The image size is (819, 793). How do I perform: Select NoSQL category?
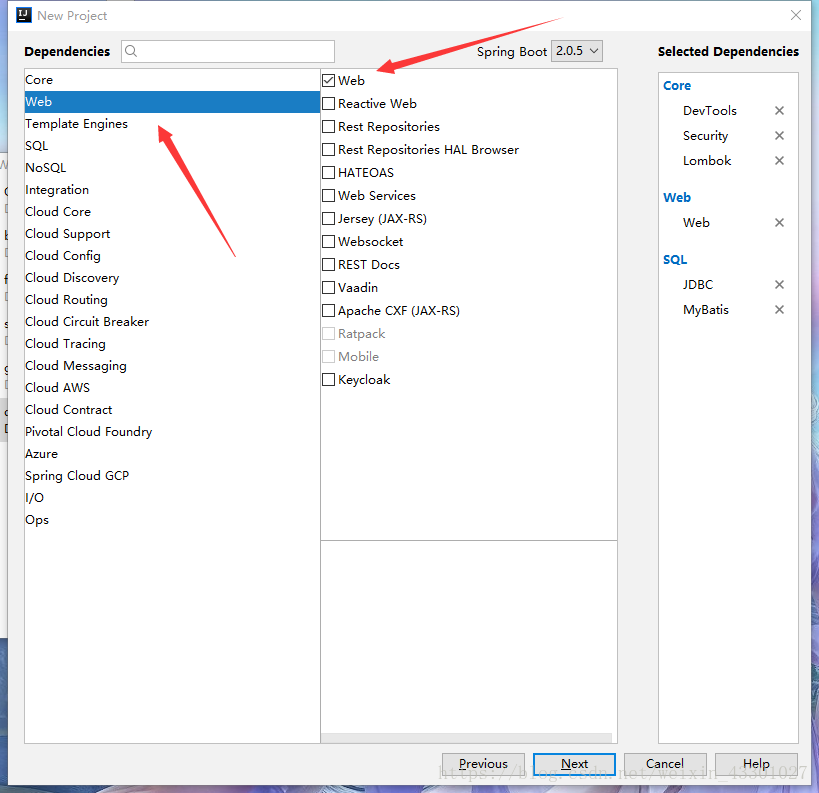pos(172,168)
